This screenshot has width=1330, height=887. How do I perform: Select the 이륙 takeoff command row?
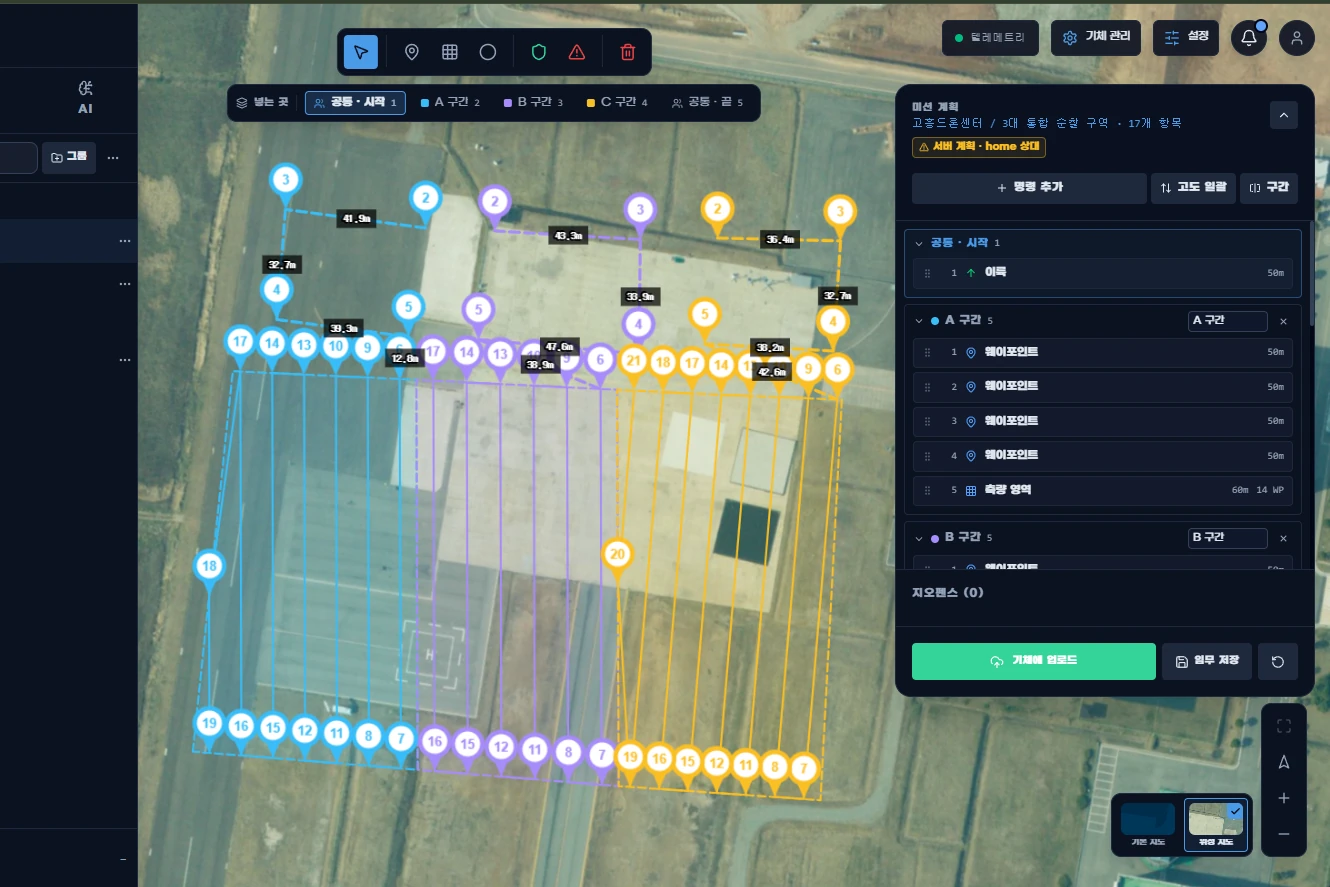point(1103,273)
